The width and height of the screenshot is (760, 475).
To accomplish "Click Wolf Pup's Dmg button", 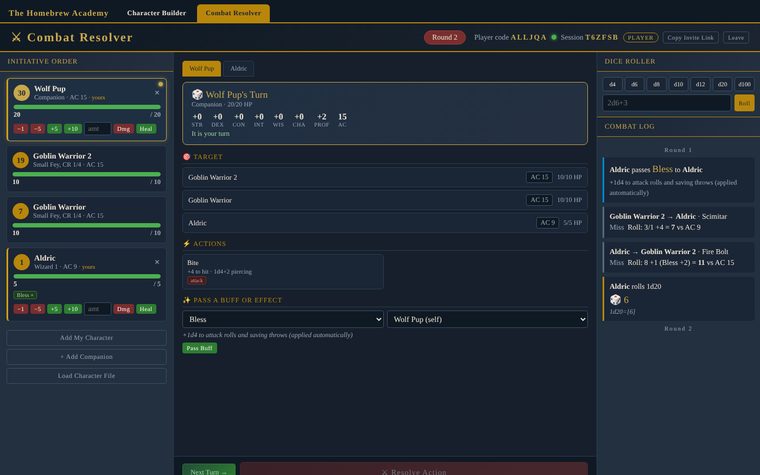I will [x=123, y=129].
